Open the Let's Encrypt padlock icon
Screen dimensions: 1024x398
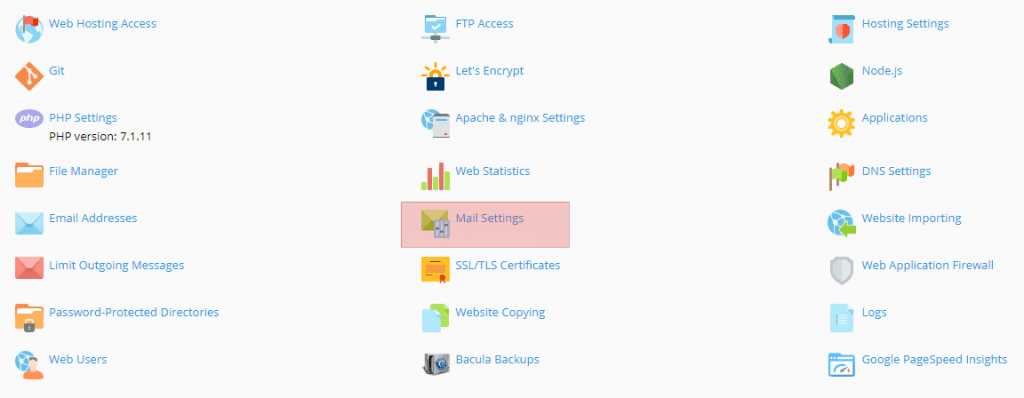(435, 76)
